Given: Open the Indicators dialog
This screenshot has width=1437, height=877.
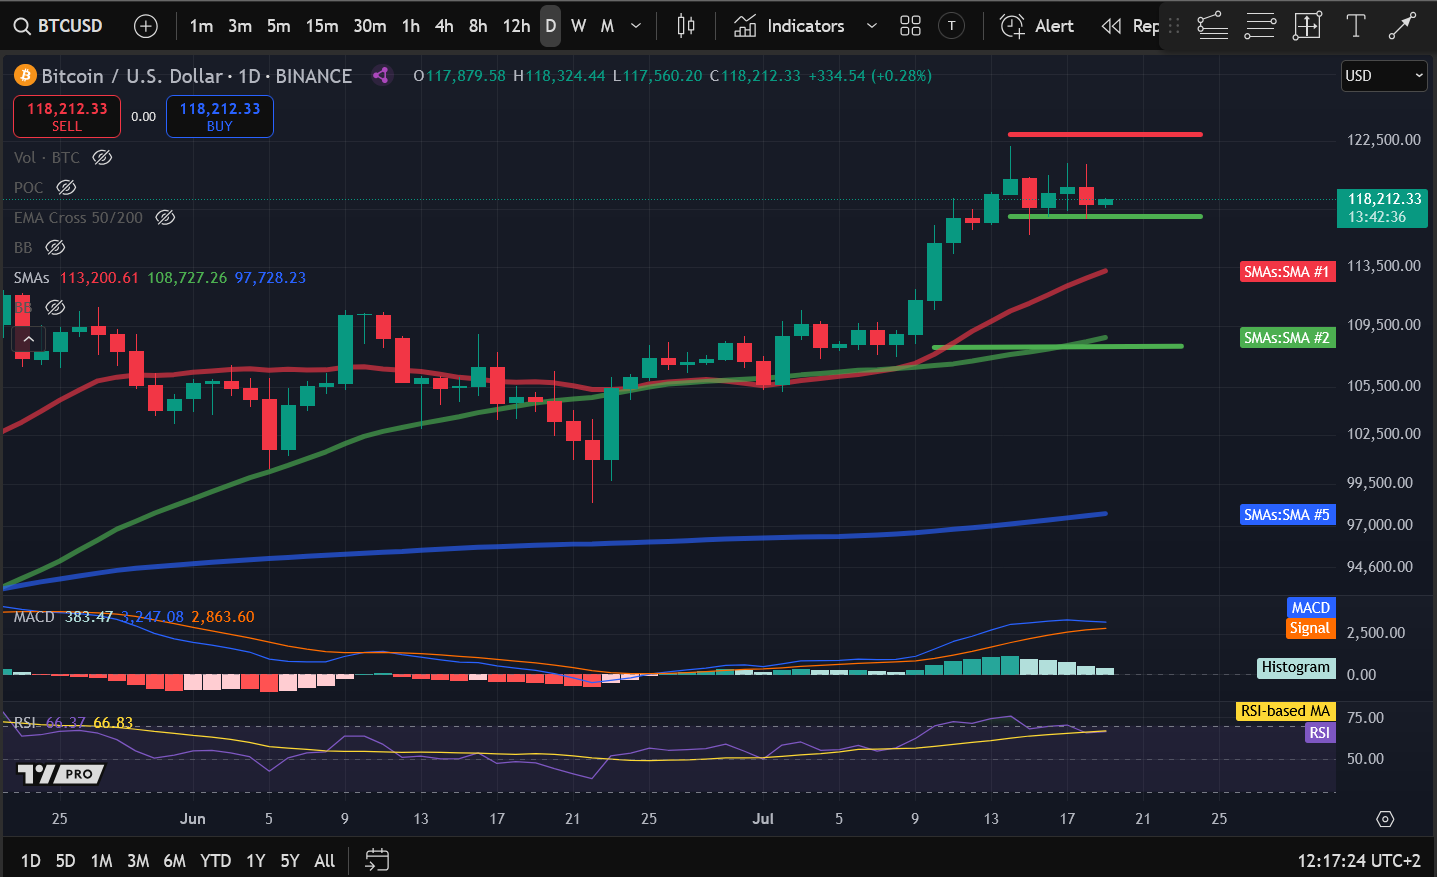Looking at the screenshot, I should (x=790, y=26).
